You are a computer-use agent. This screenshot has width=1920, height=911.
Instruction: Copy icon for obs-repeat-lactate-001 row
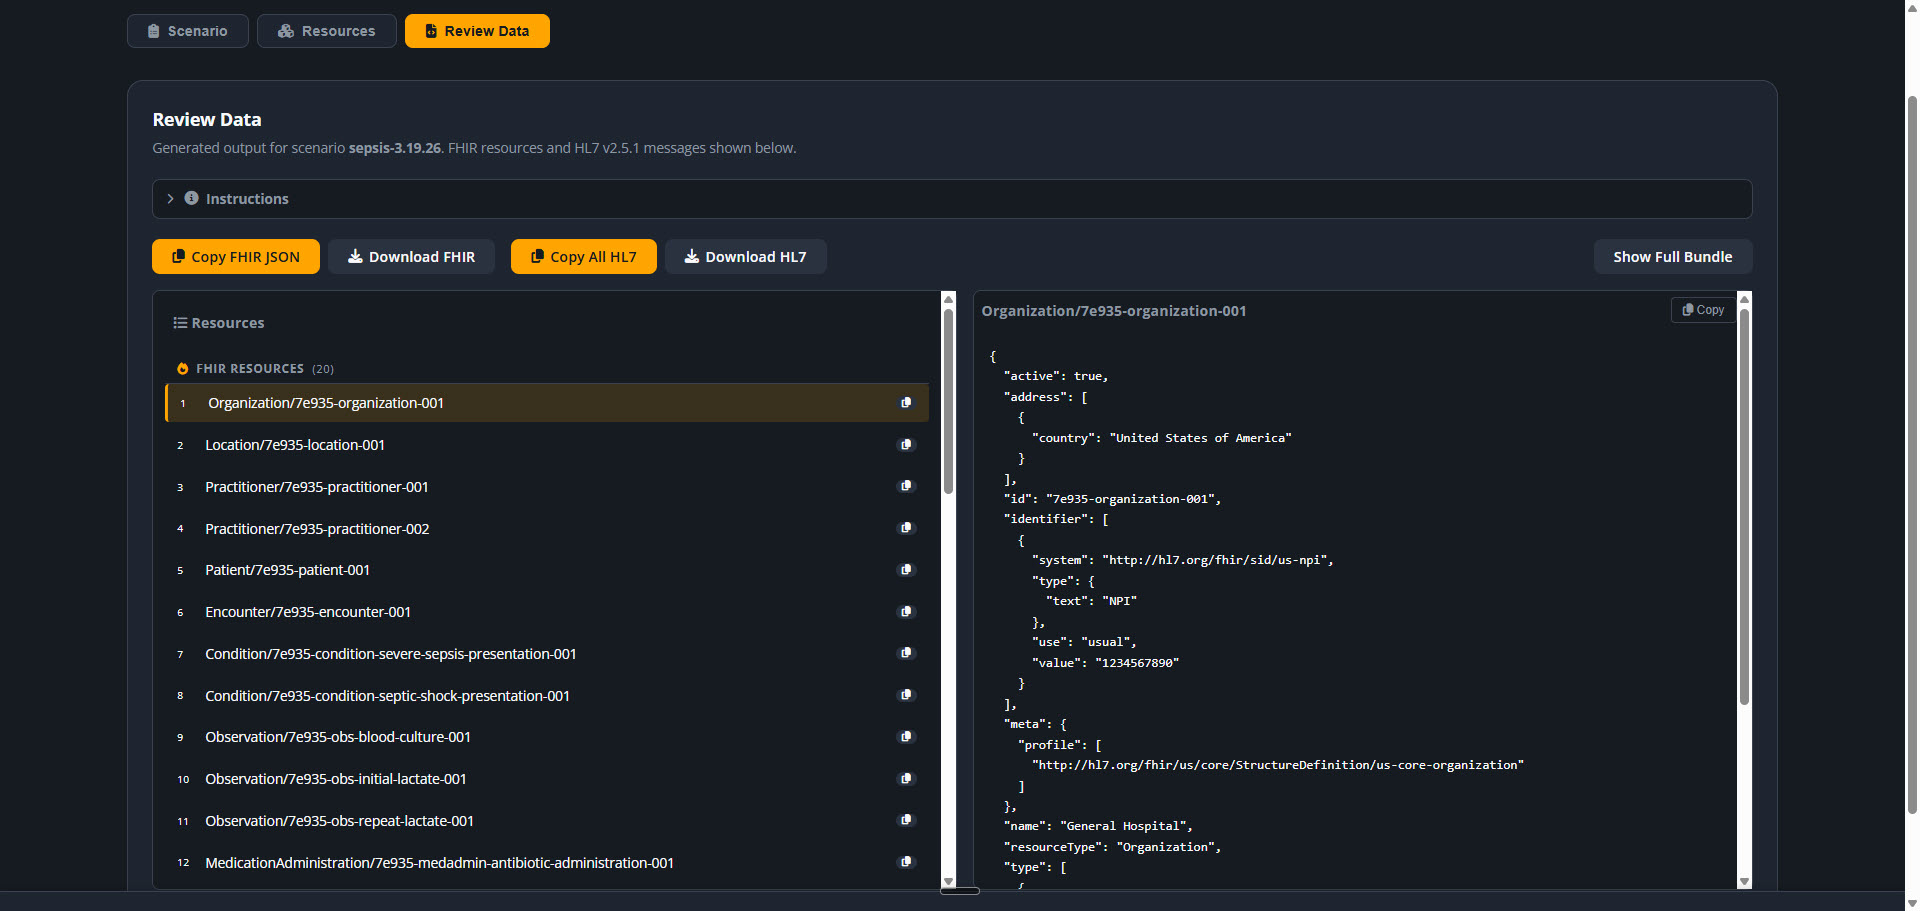[x=906, y=820]
